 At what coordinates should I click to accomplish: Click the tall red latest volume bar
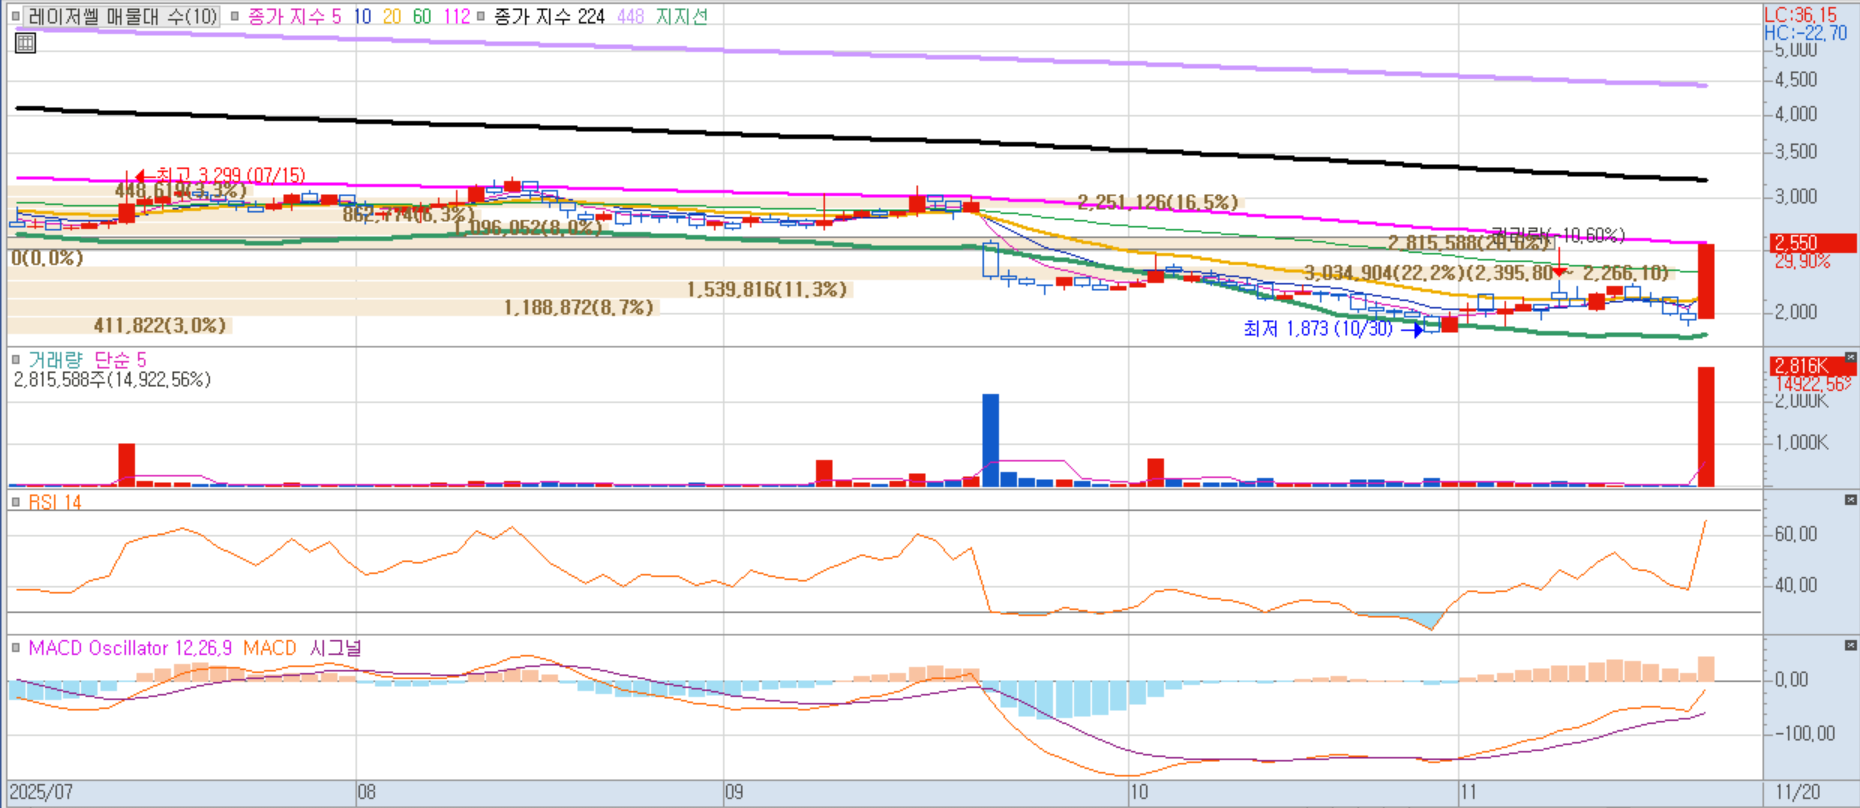click(x=1706, y=427)
